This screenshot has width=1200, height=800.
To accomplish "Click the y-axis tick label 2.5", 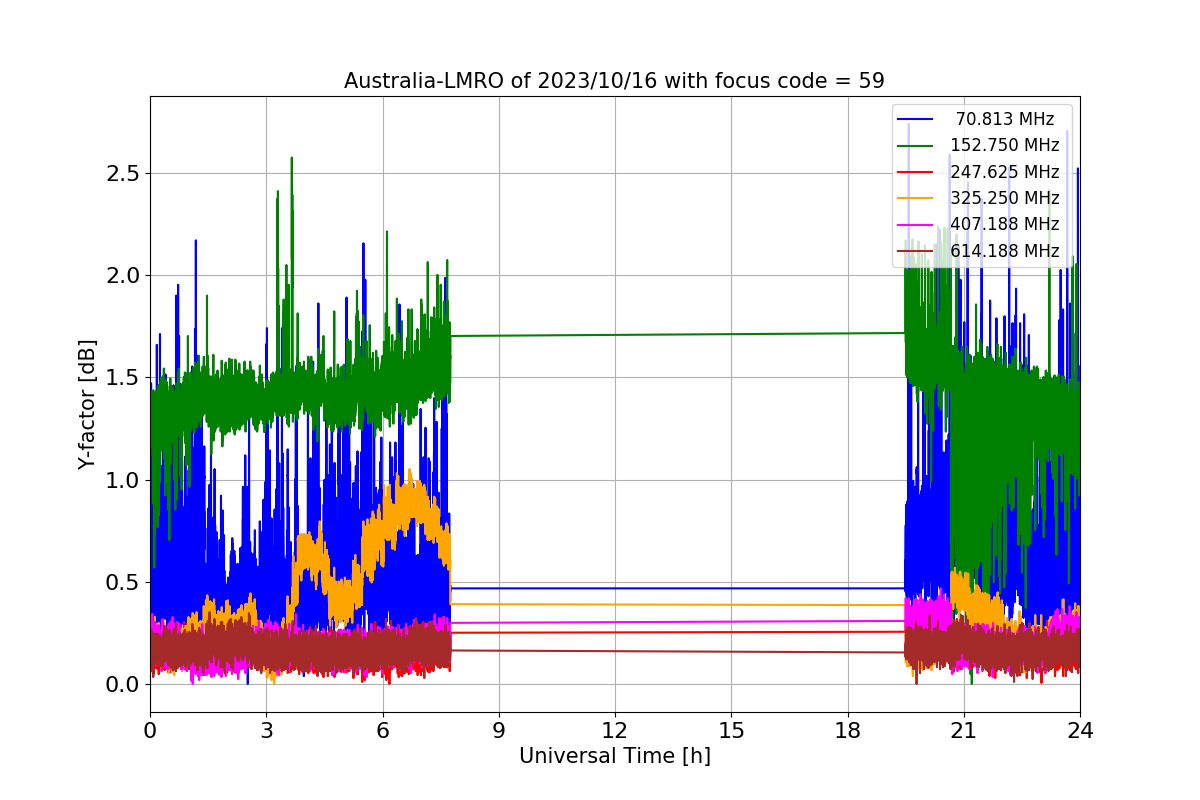I will pos(122,174).
